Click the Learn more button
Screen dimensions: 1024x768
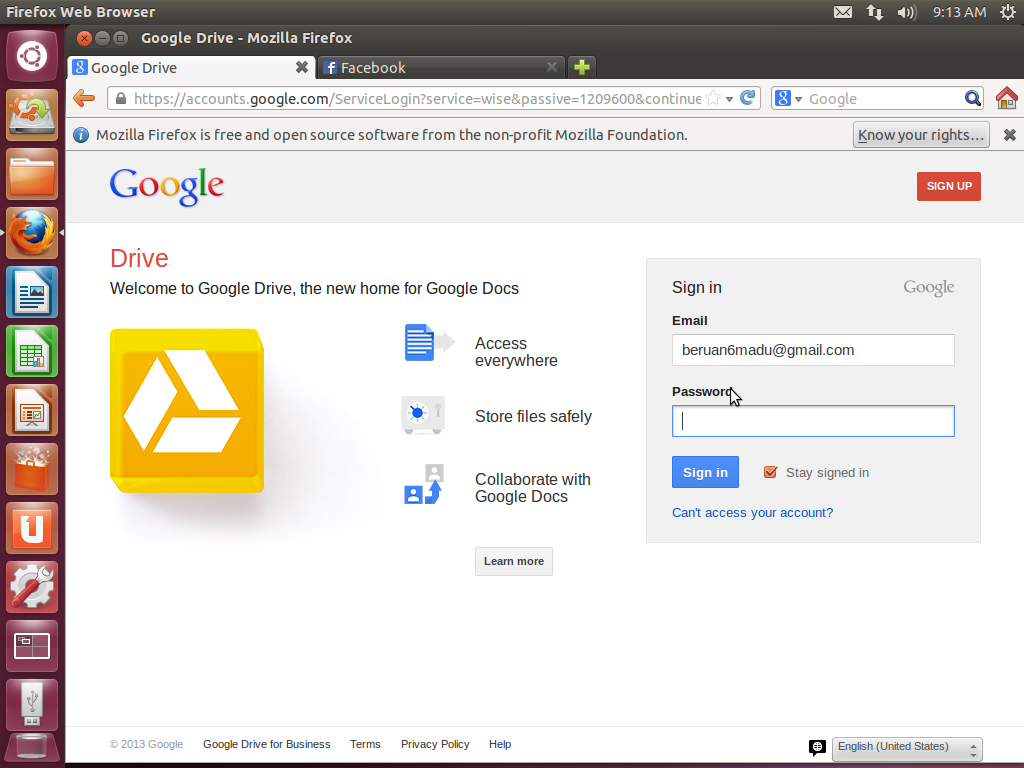click(514, 561)
